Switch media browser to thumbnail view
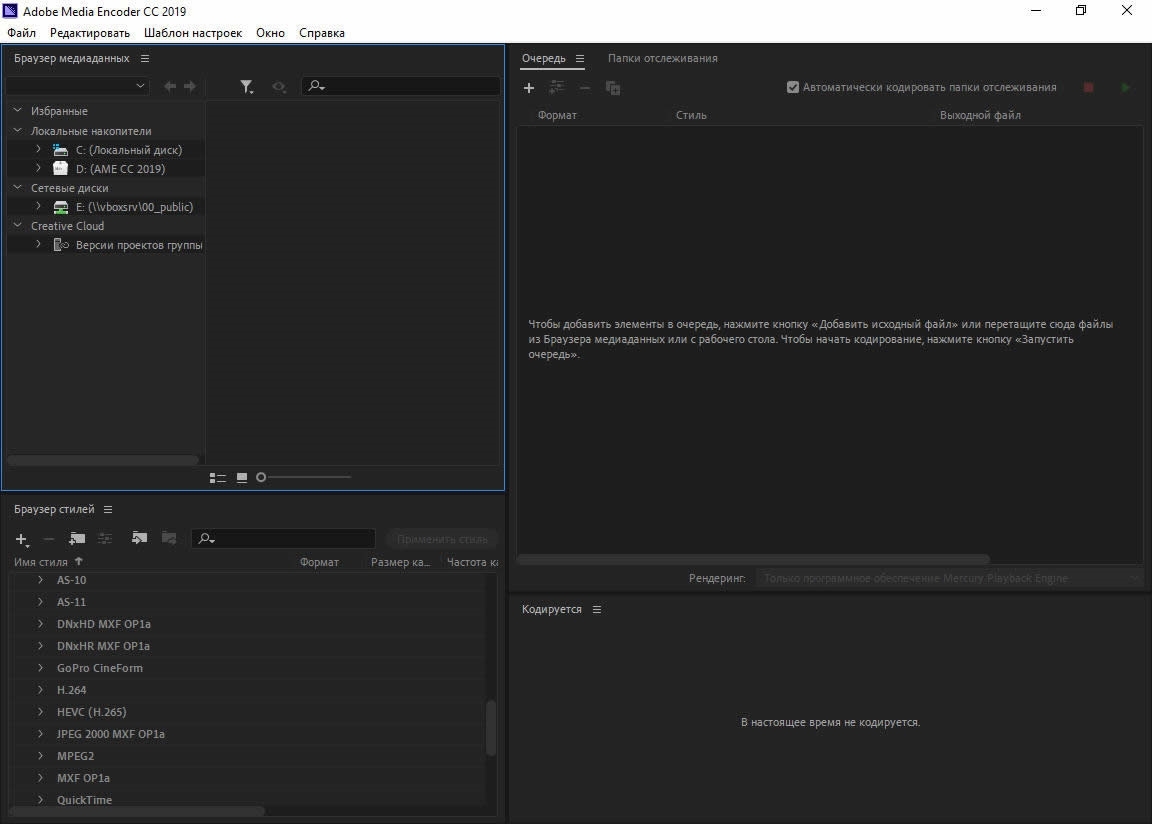 click(241, 478)
